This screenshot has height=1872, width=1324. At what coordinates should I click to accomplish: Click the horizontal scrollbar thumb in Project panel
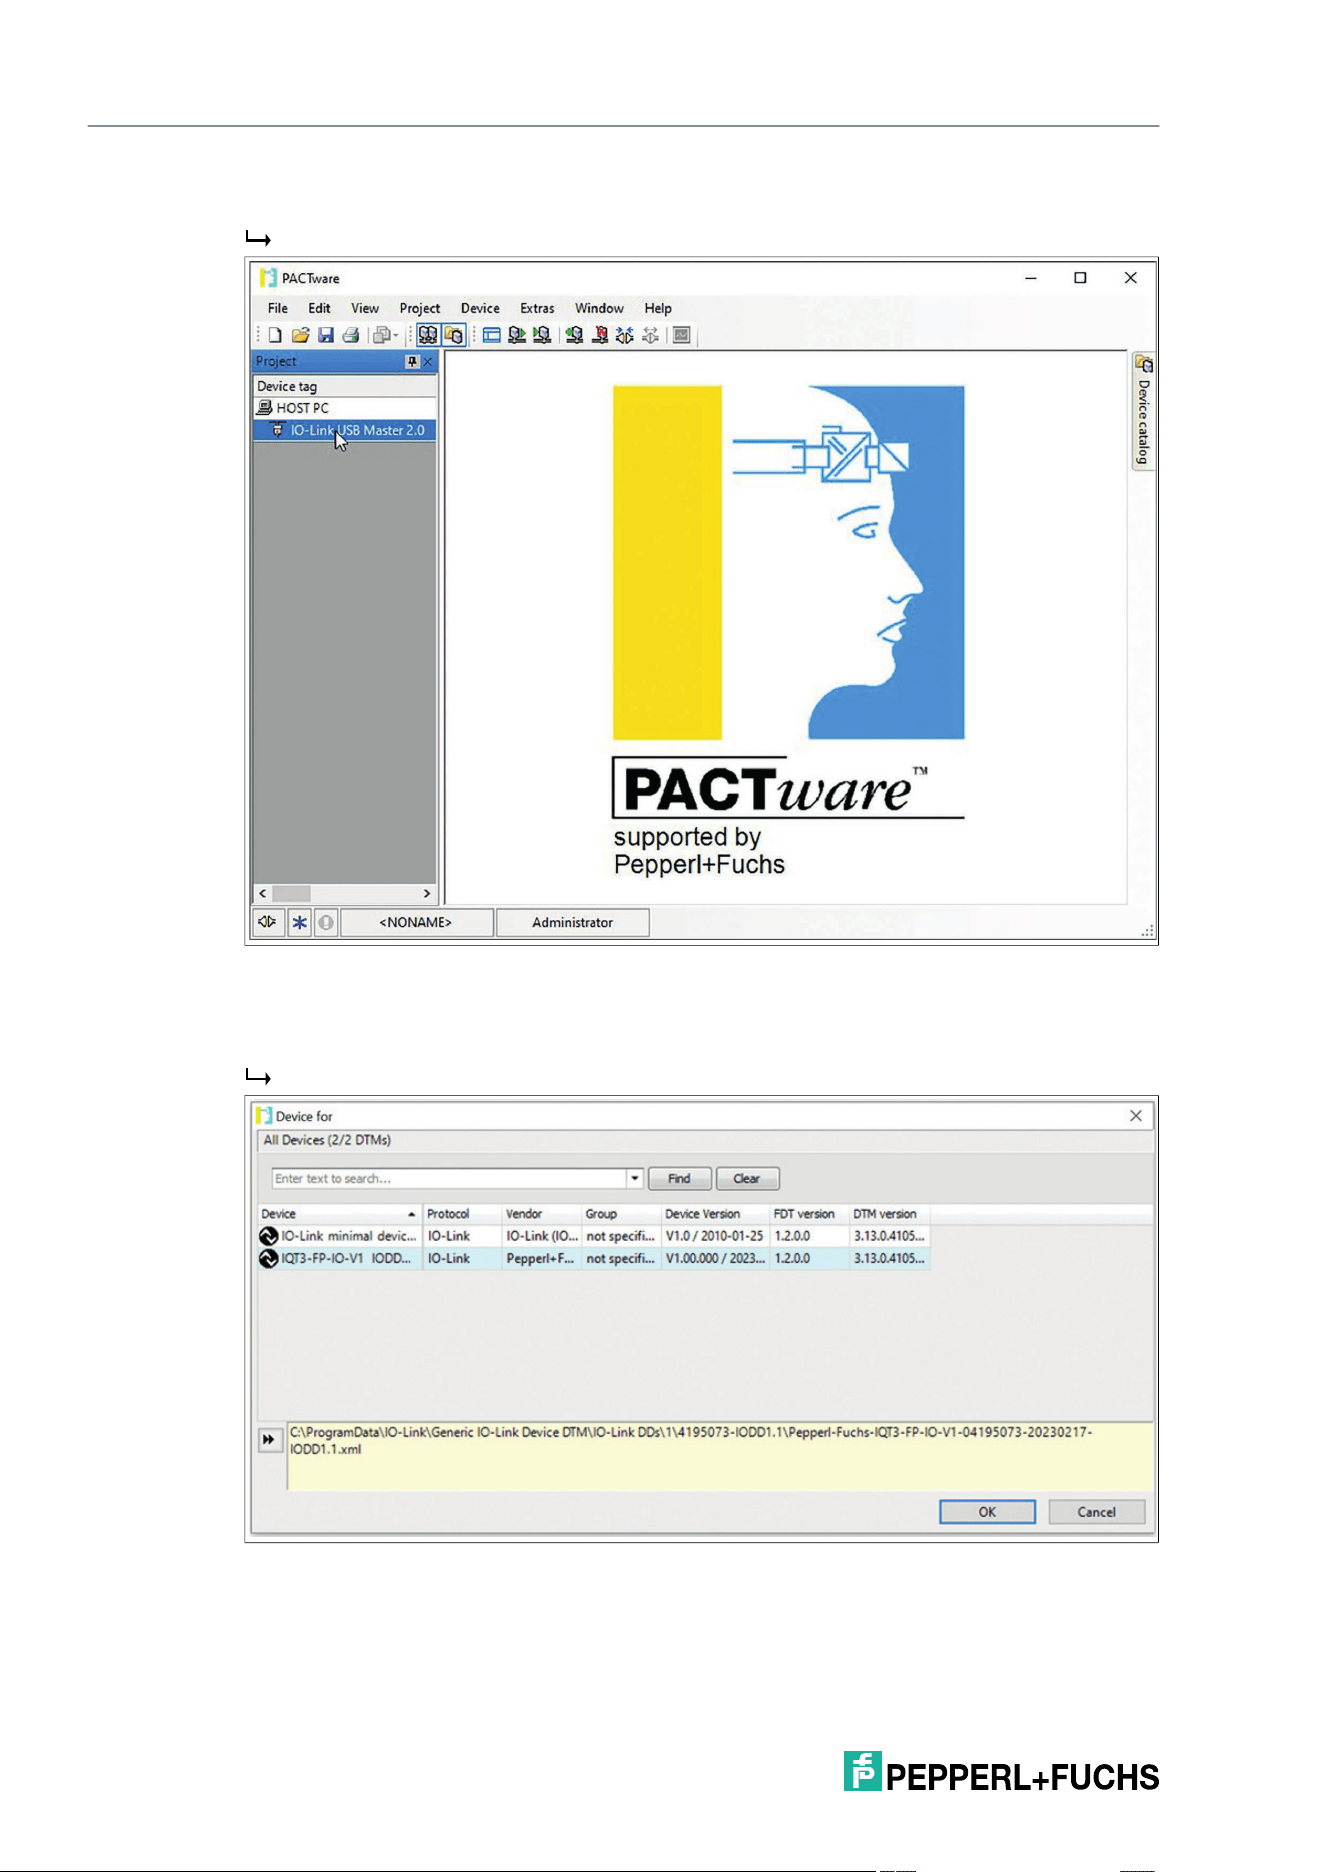click(x=291, y=893)
